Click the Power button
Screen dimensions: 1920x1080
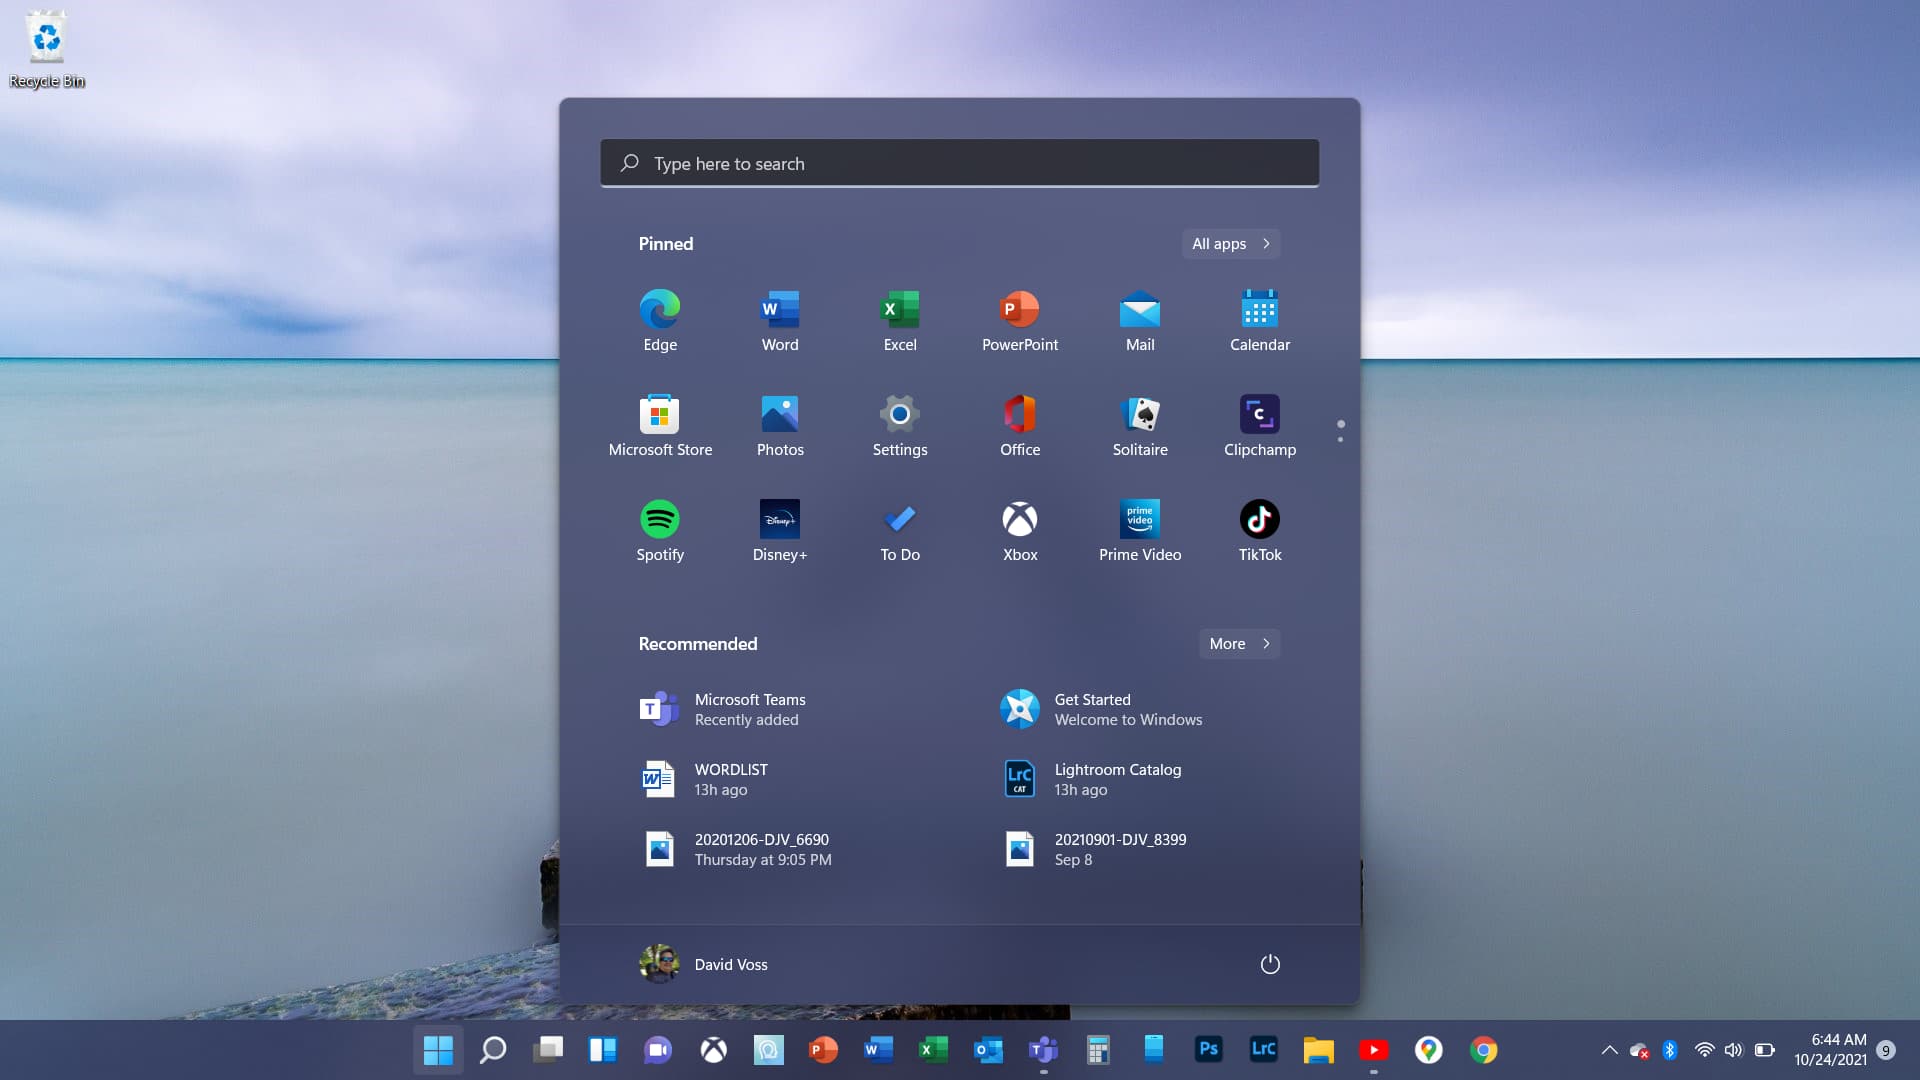[x=1270, y=964]
